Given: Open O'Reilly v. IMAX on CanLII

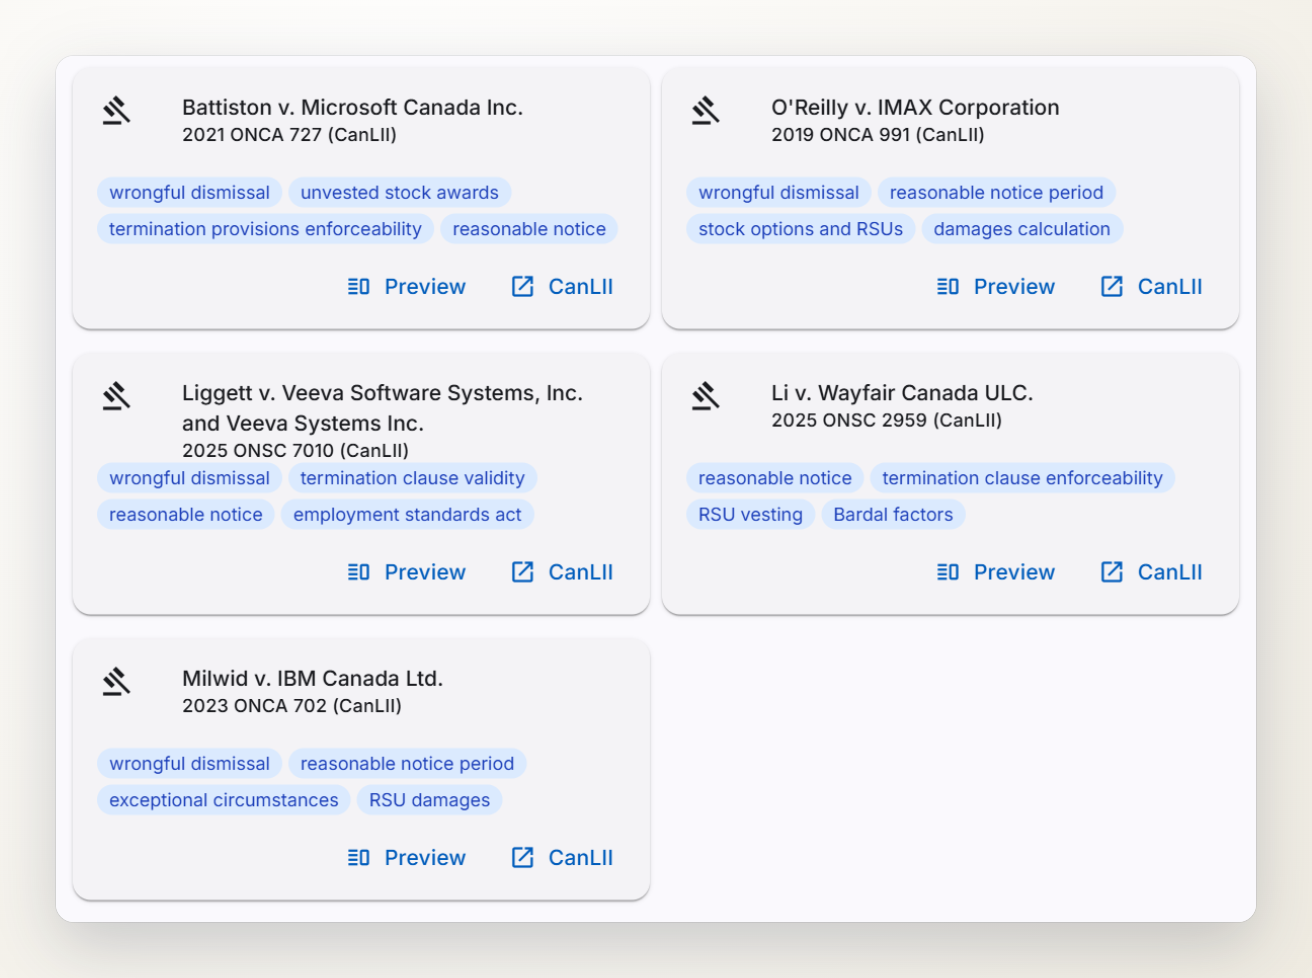Looking at the screenshot, I should [x=1152, y=287].
